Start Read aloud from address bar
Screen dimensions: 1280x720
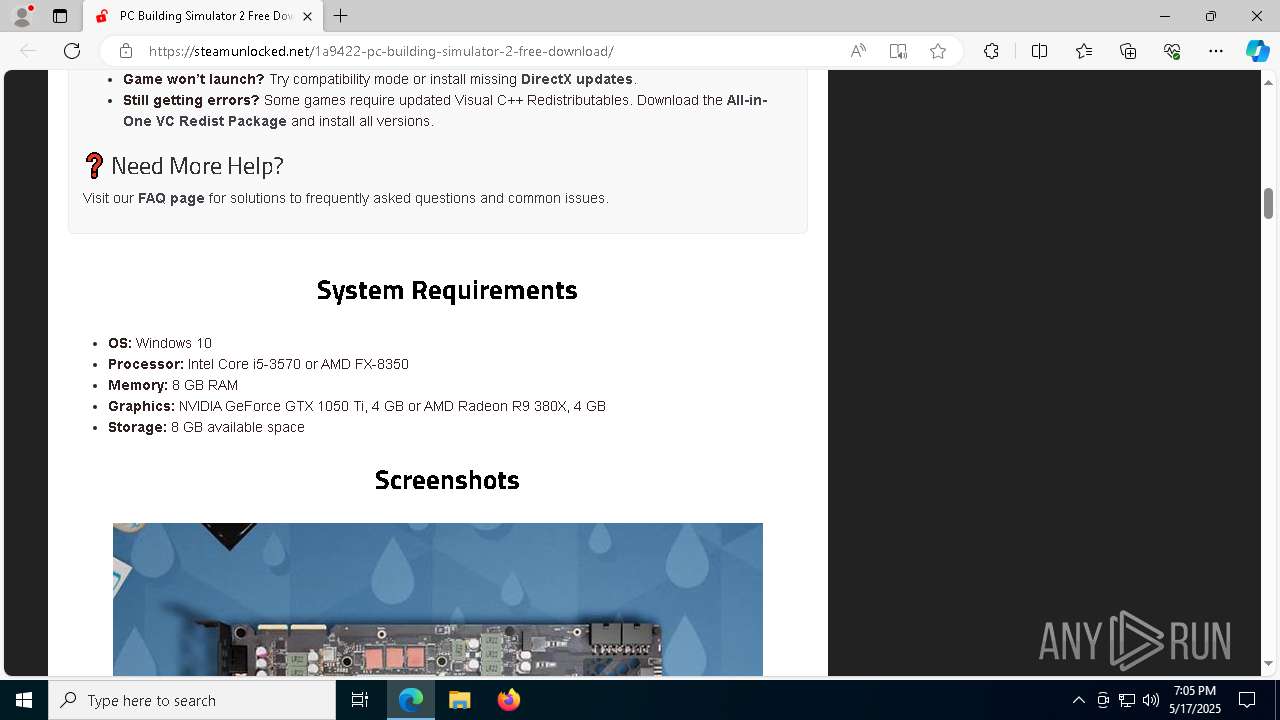[x=858, y=51]
